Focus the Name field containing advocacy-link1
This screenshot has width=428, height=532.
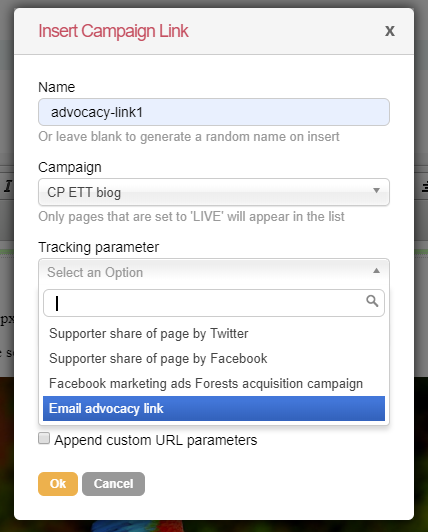tap(214, 112)
